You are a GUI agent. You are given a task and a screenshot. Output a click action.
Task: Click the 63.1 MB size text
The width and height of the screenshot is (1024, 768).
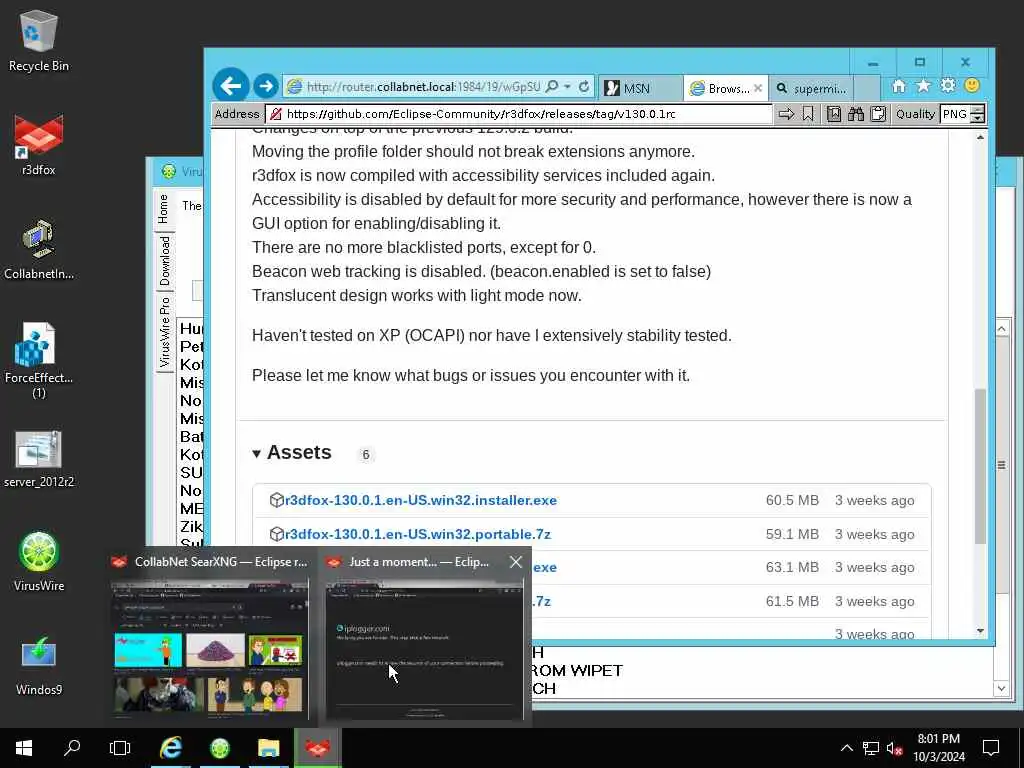(x=792, y=568)
